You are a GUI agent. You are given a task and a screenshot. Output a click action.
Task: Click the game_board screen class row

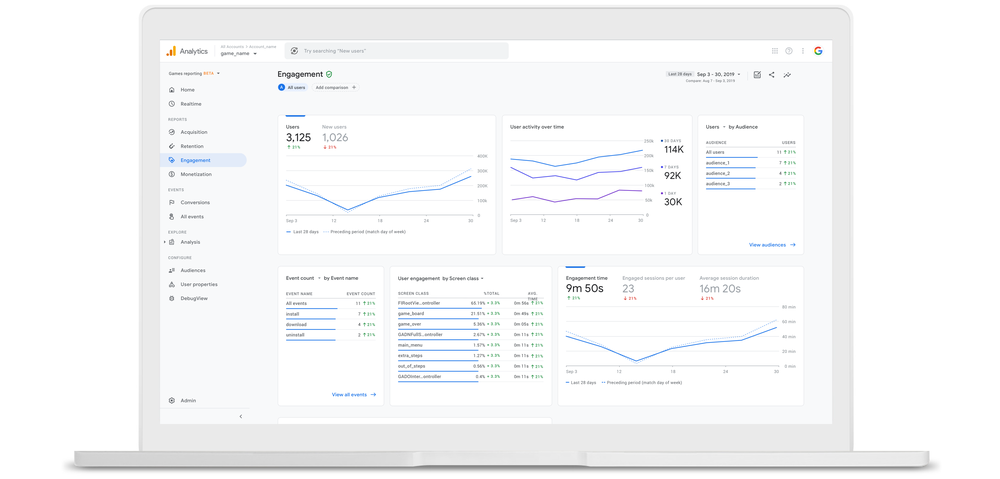(471, 314)
